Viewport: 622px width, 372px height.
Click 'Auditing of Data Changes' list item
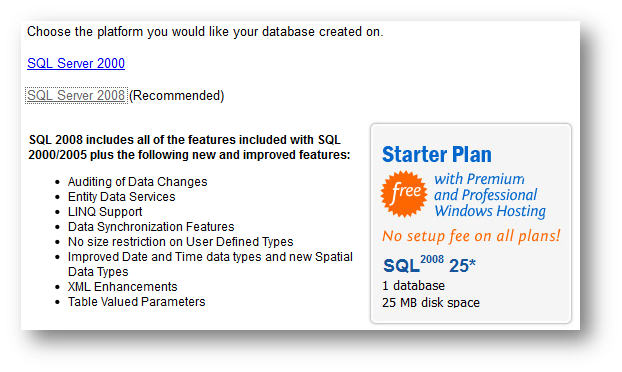137,182
